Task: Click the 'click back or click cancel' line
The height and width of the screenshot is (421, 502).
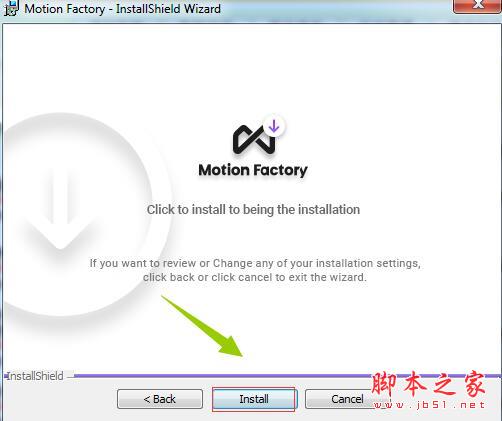Action: [x=255, y=277]
